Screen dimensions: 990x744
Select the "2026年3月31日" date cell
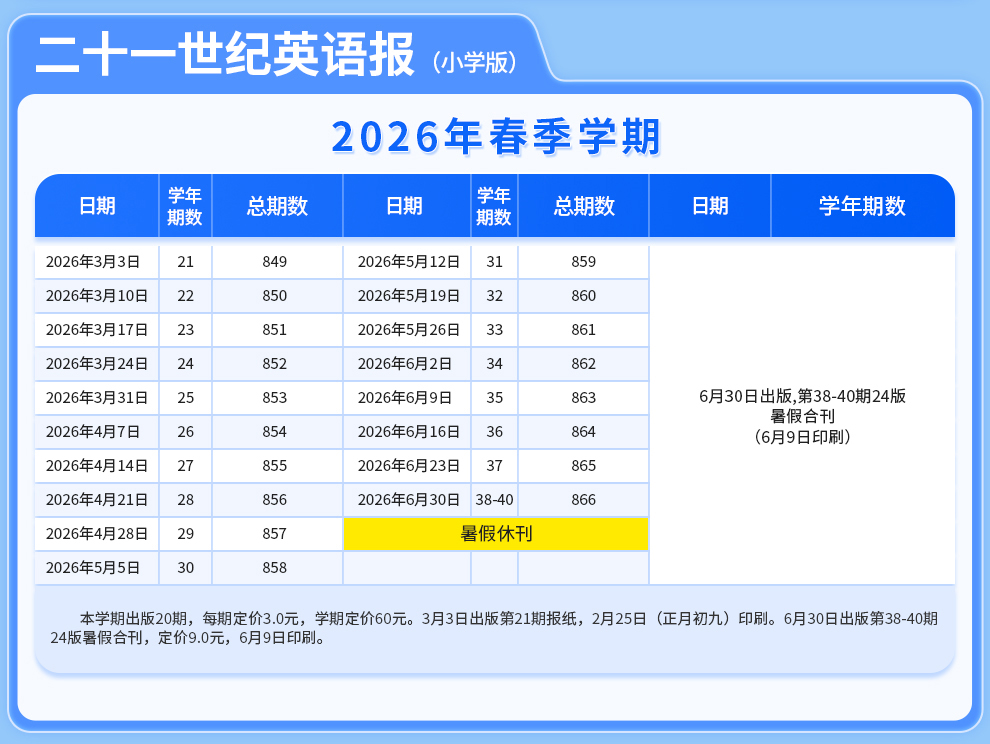tap(97, 398)
